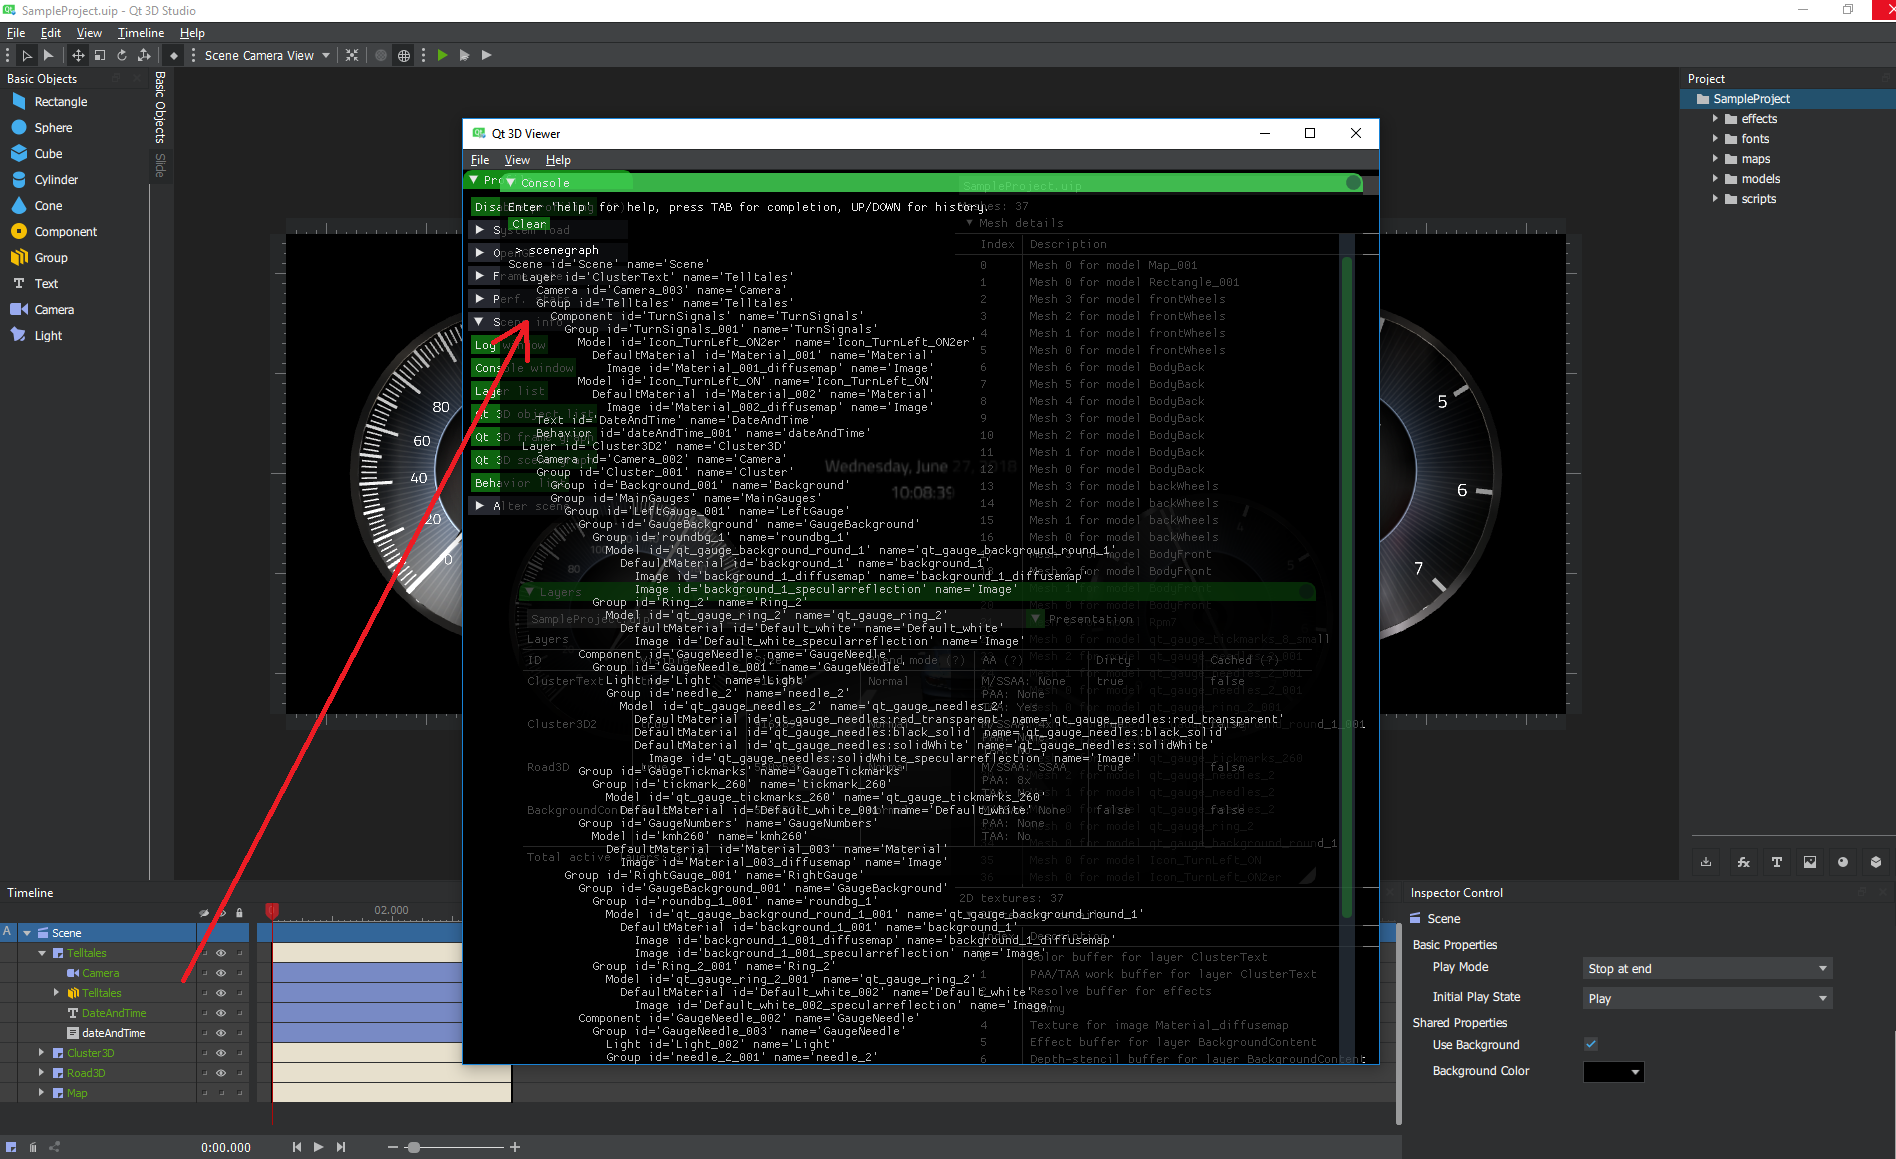Select the Rotate tool in the toolbar
Image resolution: width=1896 pixels, height=1159 pixels.
(122, 55)
